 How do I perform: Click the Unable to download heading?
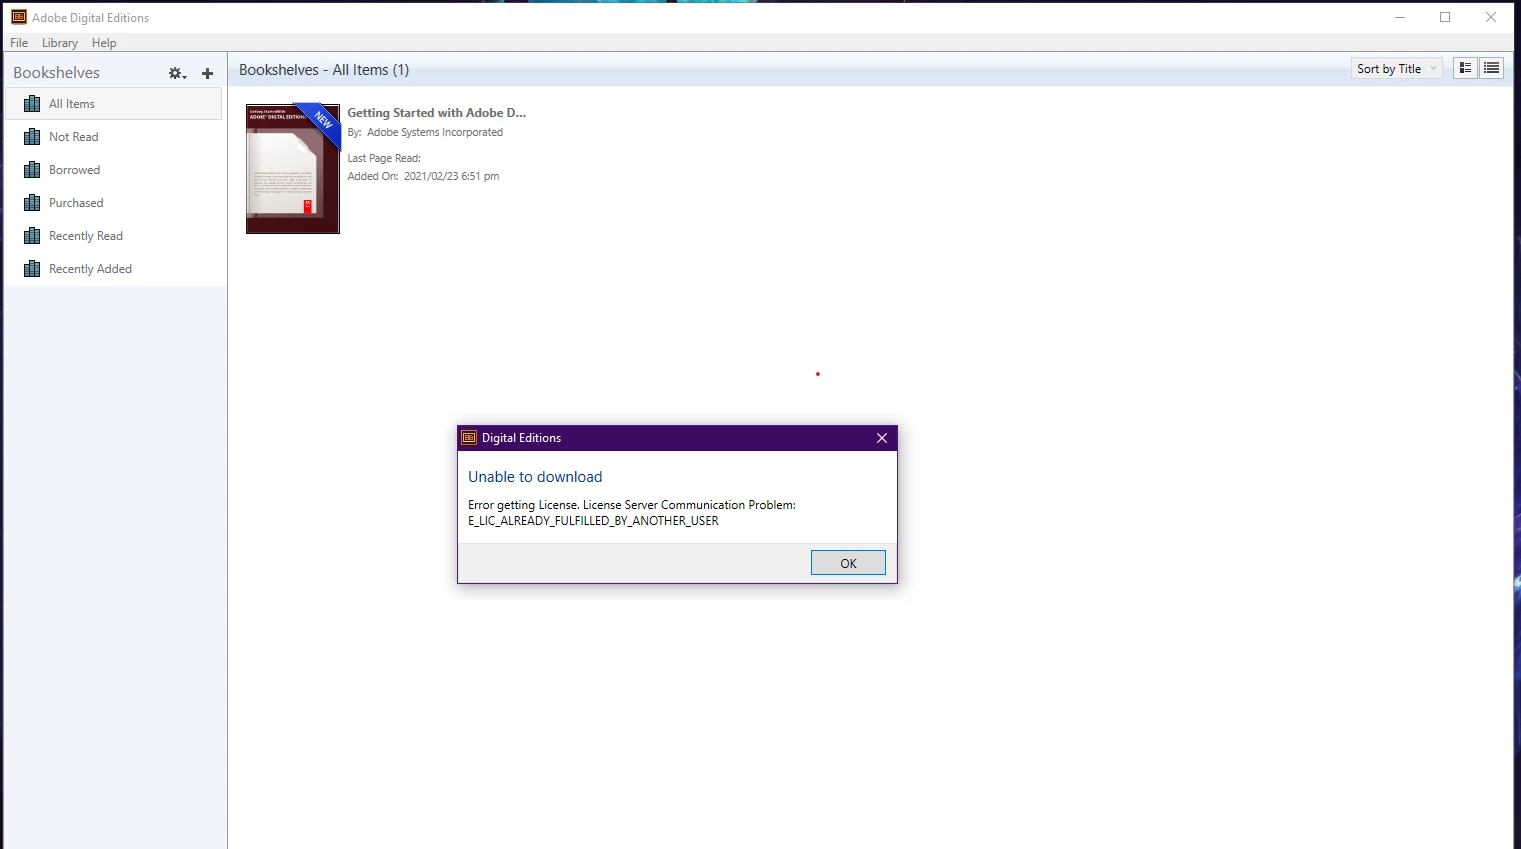(x=535, y=477)
